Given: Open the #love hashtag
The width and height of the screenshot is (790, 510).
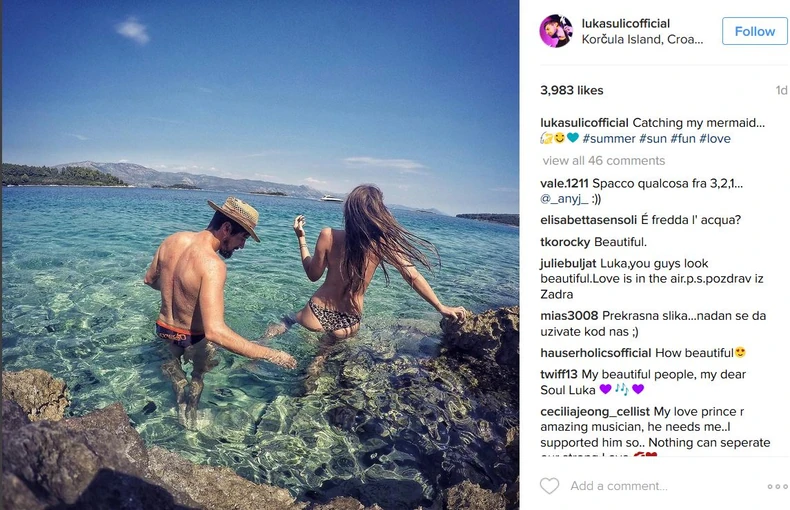Looking at the screenshot, I should pos(715,139).
